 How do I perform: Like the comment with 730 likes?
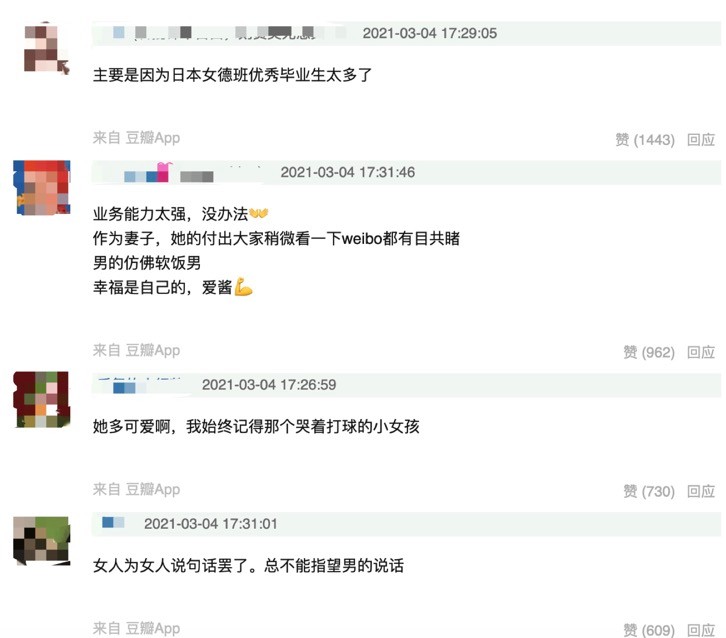coord(649,491)
